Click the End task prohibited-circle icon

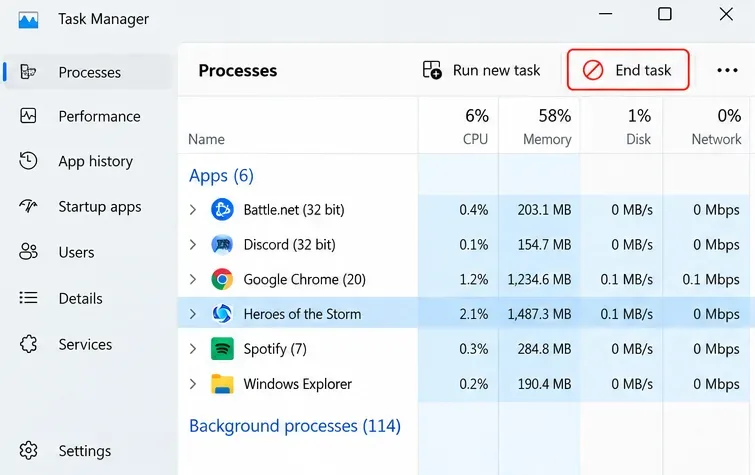tap(593, 70)
